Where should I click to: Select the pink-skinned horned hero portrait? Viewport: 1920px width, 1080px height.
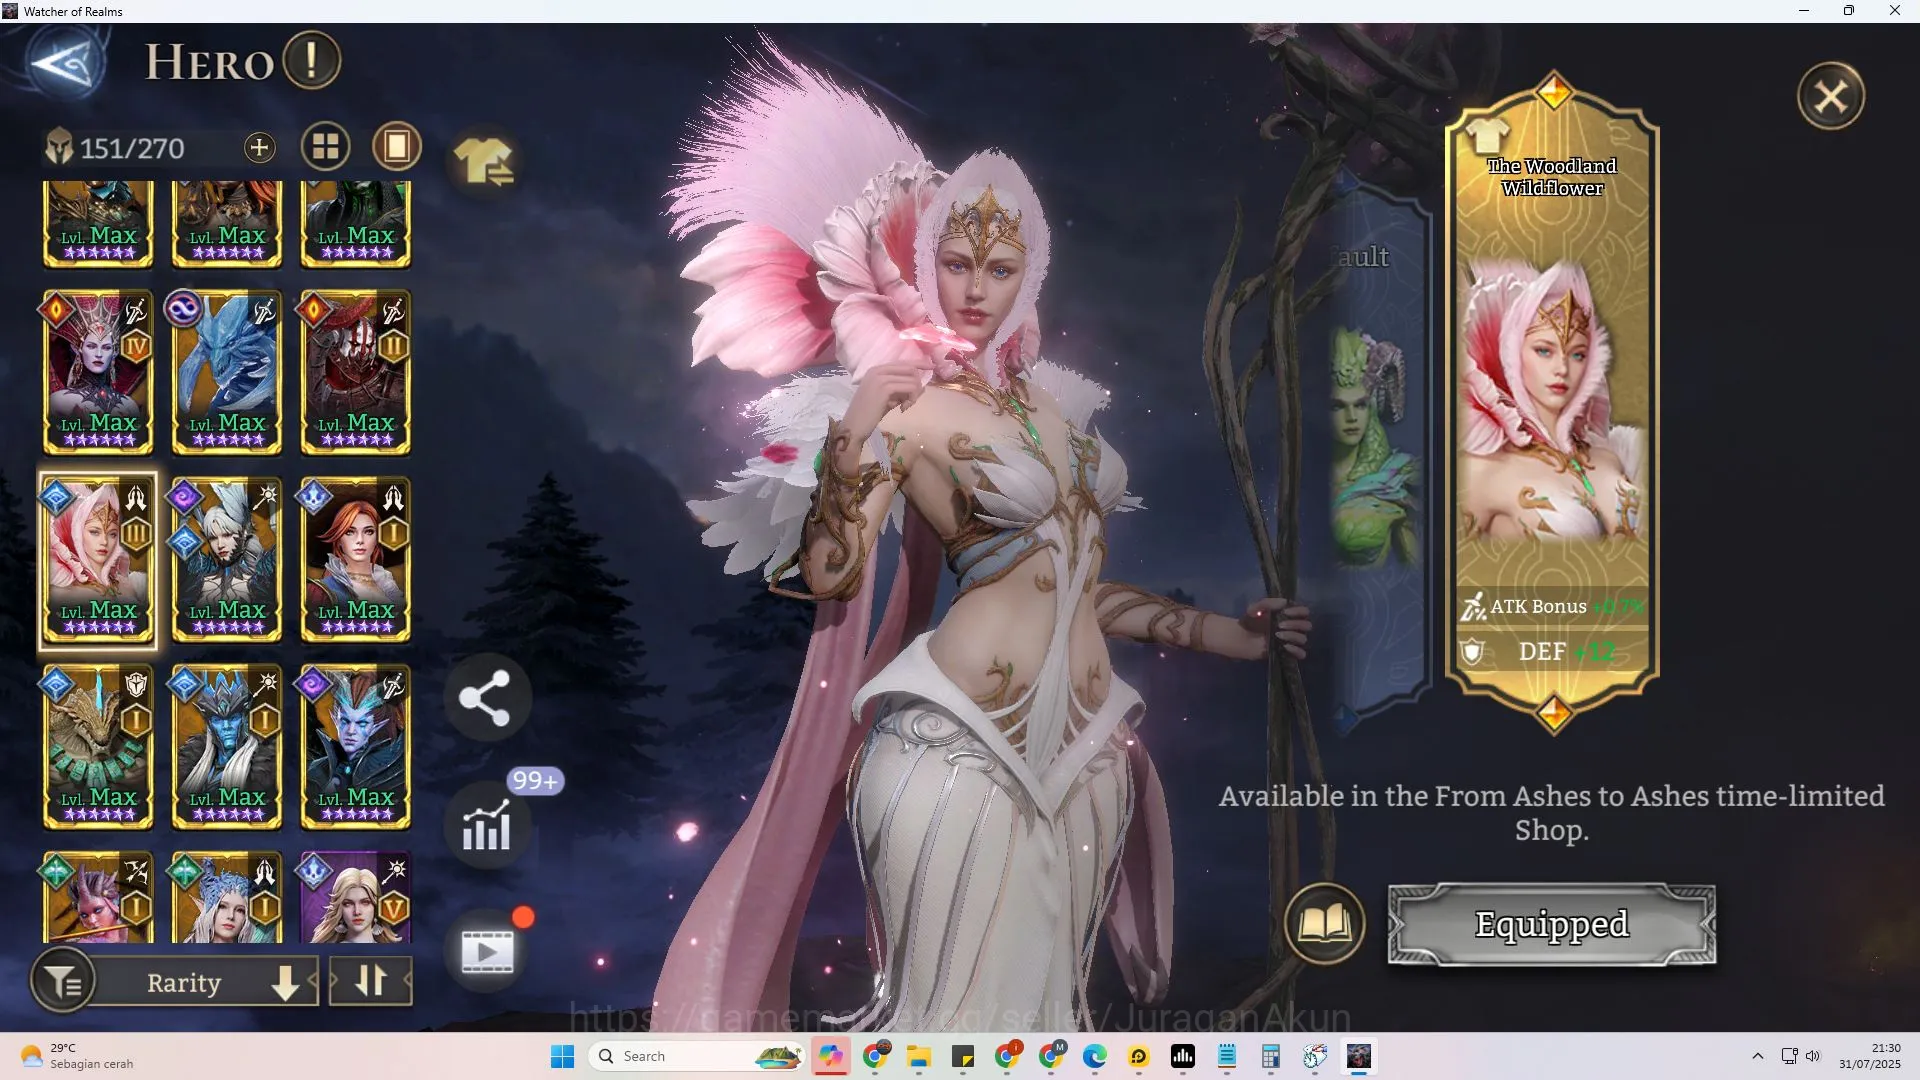[x=98, y=898]
